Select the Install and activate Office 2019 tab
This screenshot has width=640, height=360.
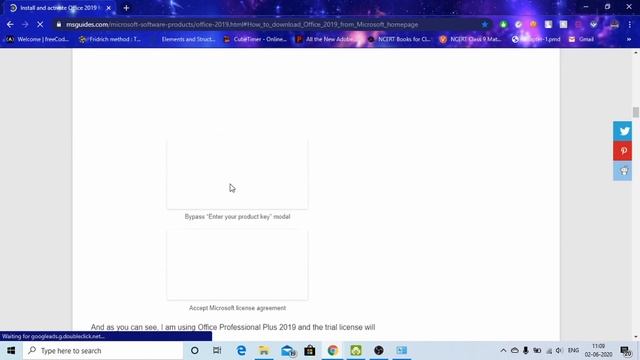click(x=58, y=8)
